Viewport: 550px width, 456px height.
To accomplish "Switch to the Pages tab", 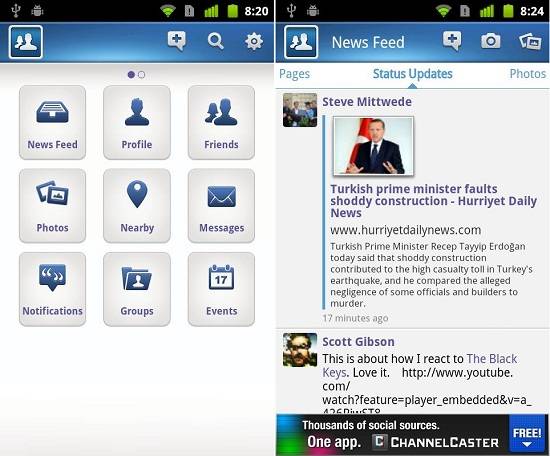I will (294, 74).
